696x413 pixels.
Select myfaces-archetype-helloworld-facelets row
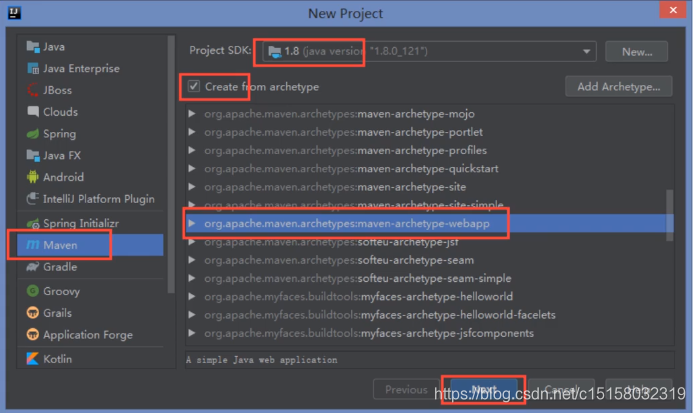pos(429,314)
